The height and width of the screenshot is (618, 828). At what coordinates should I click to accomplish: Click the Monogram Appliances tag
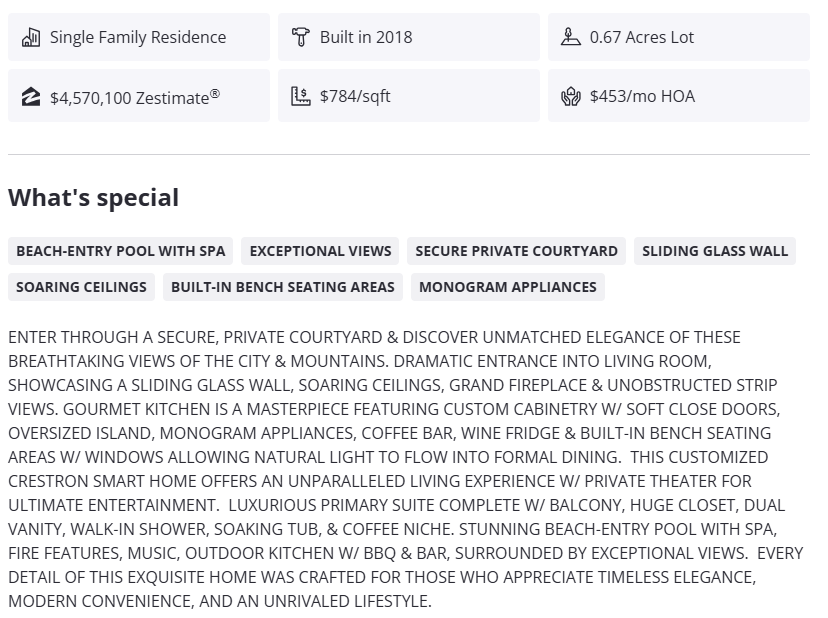pos(508,287)
